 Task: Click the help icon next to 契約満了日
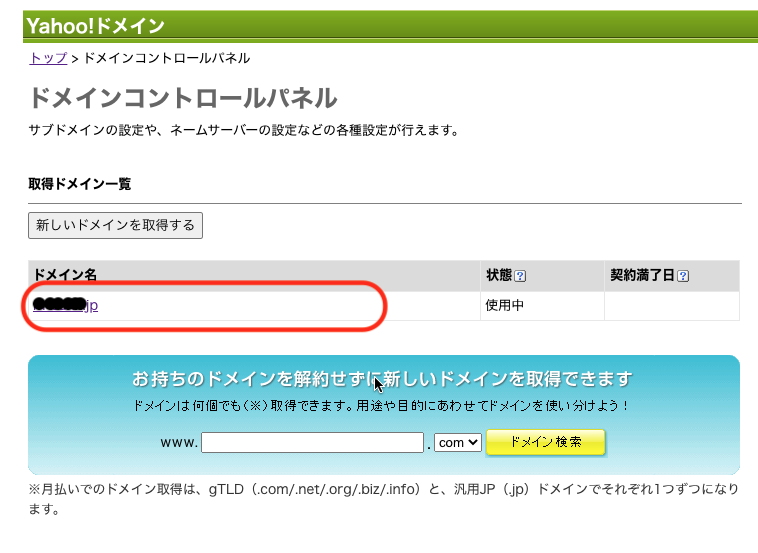(683, 276)
